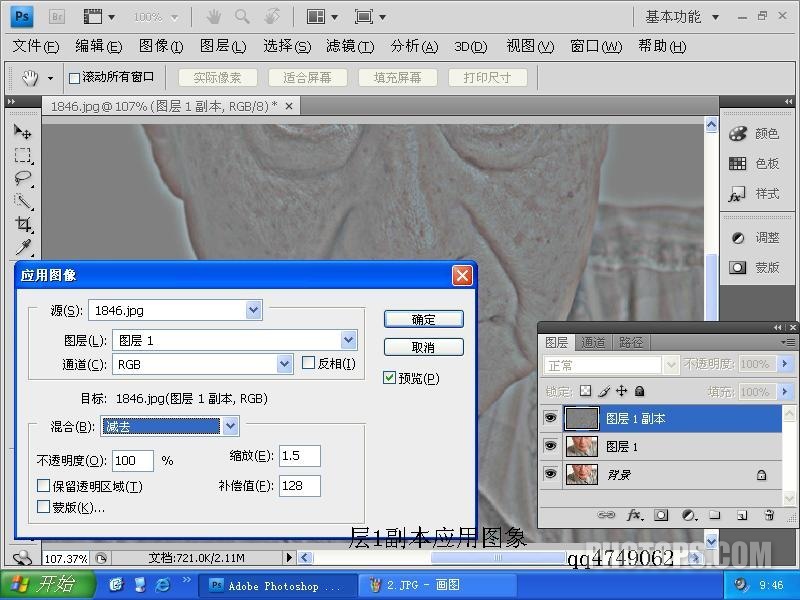Screen dimensions: 800x600
Task: Click the horizontal canvas scrollbar
Action: tap(498, 558)
